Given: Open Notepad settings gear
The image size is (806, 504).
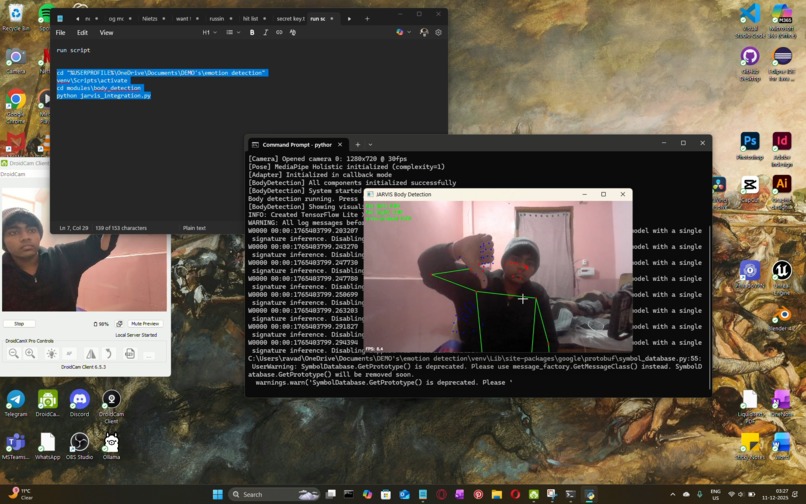Looking at the screenshot, I should point(438,32).
